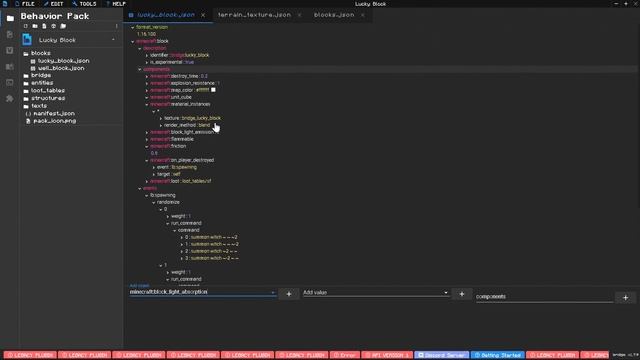Open pack_icon.png in the explorer

55,121
